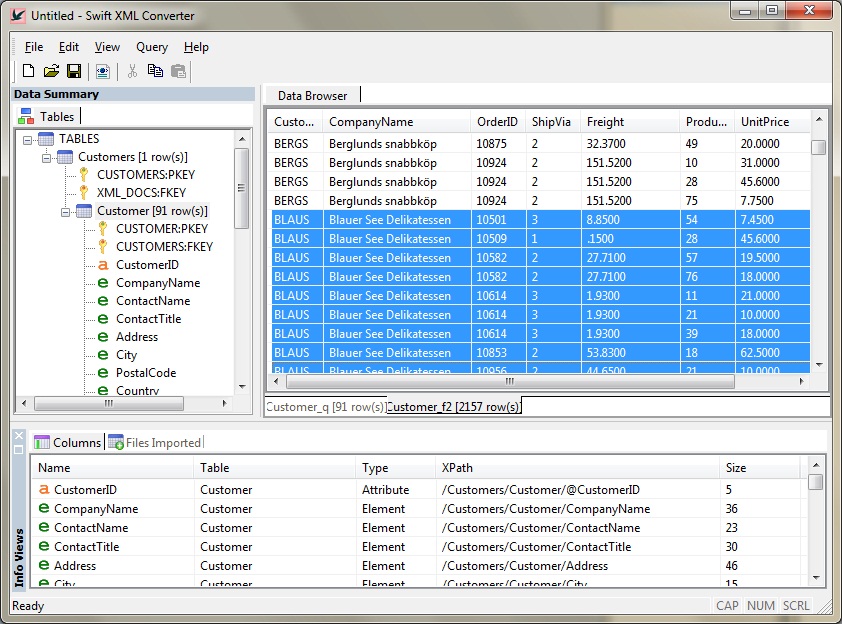Click element icon beside PostalCode in tree
The image size is (842, 624).
tap(103, 373)
